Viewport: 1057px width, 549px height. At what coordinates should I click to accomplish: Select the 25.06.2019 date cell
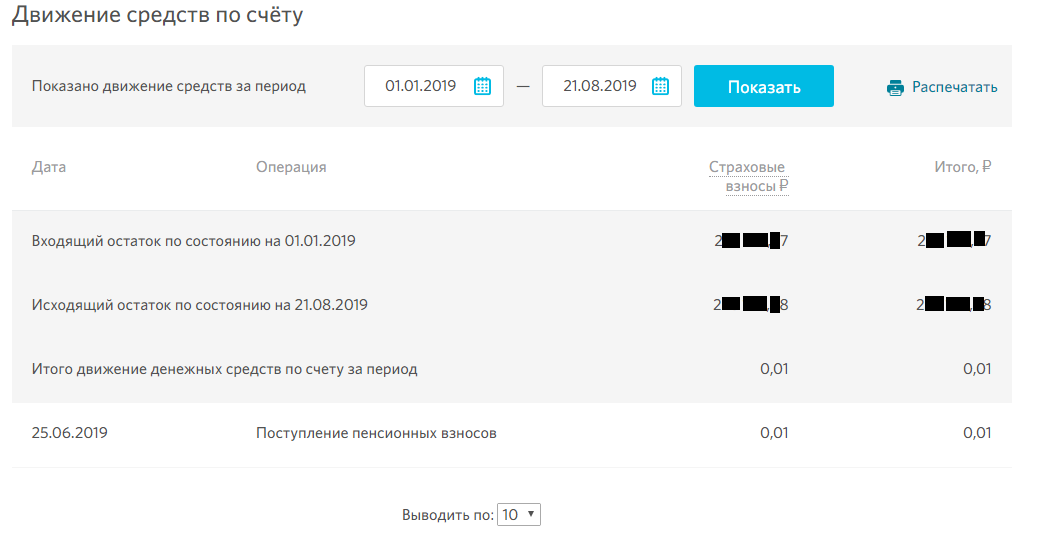click(70, 433)
